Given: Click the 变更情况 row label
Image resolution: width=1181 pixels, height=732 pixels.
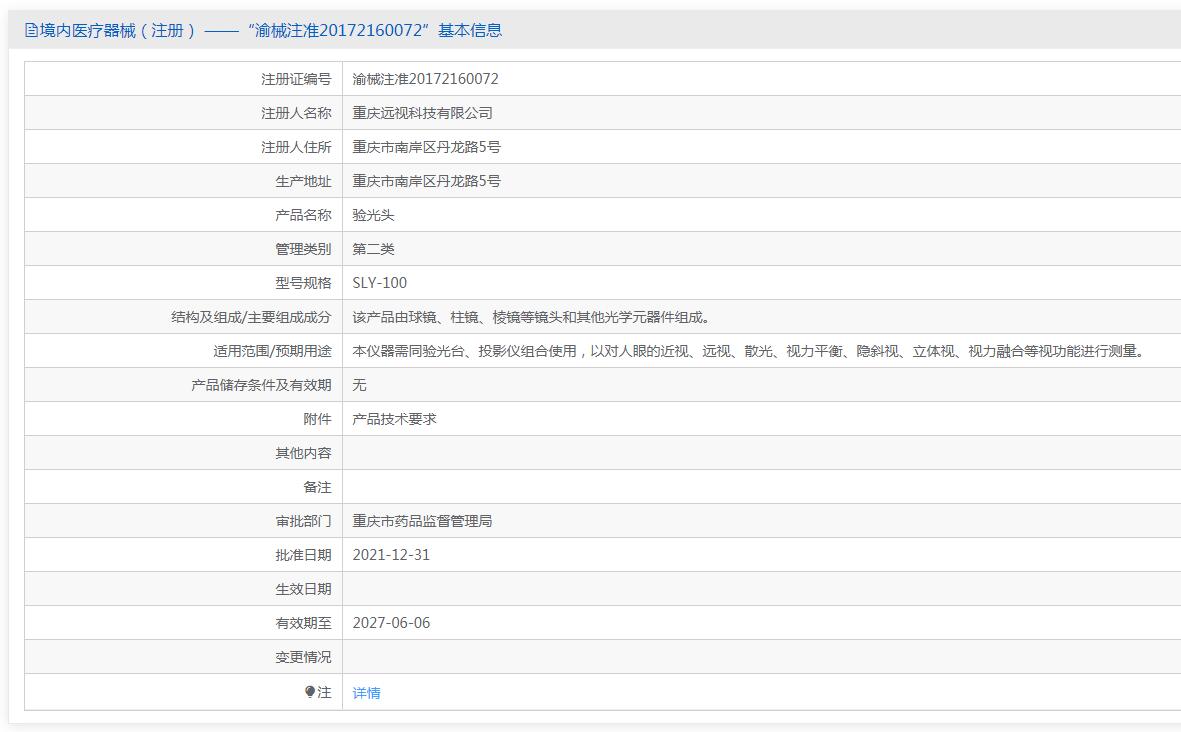Looking at the screenshot, I should coord(303,657).
